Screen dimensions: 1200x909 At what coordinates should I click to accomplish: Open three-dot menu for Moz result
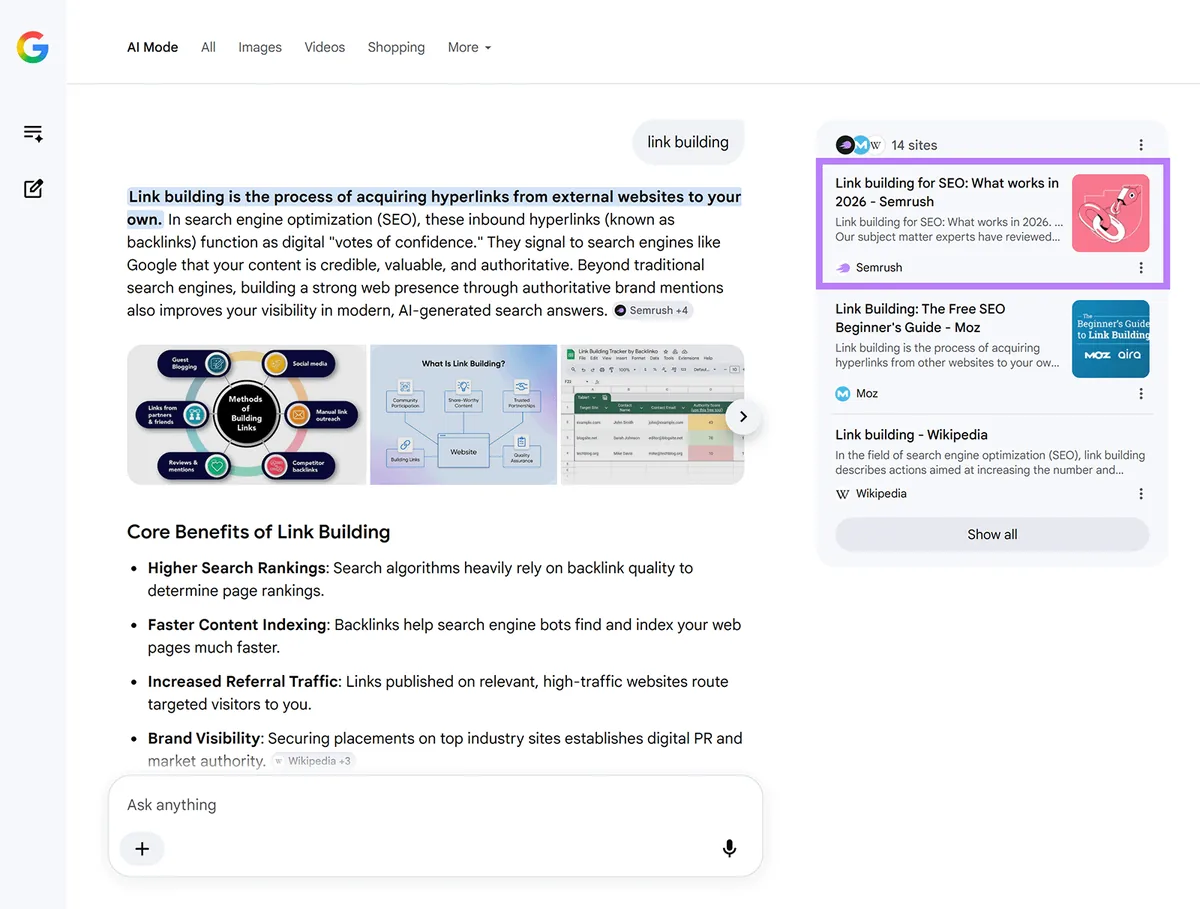click(x=1141, y=394)
